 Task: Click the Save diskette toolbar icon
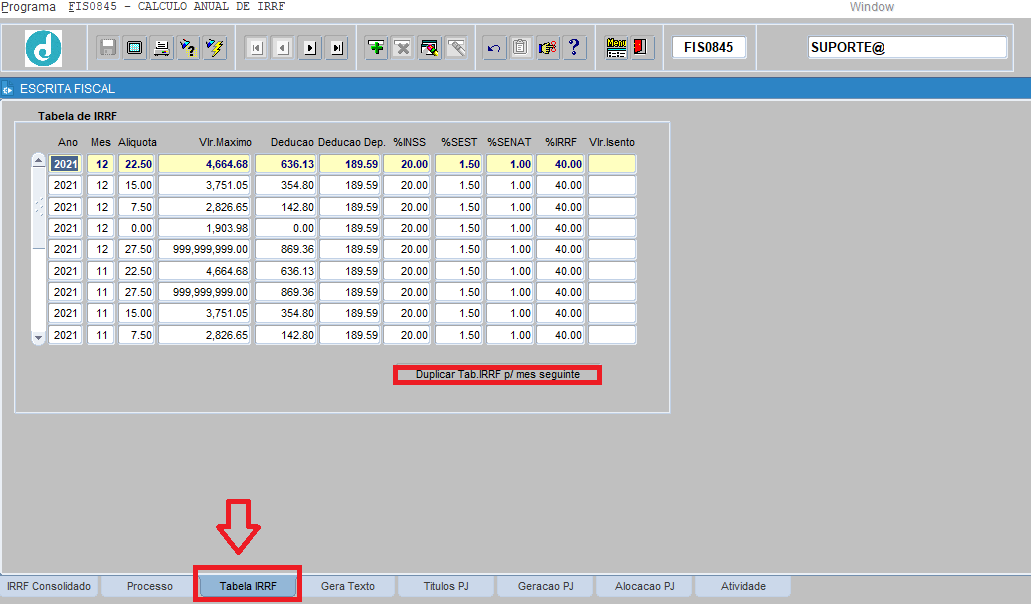[x=108, y=48]
